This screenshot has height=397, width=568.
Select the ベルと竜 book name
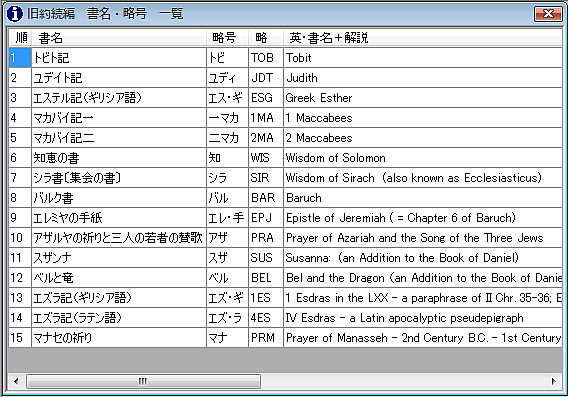[x=119, y=278]
